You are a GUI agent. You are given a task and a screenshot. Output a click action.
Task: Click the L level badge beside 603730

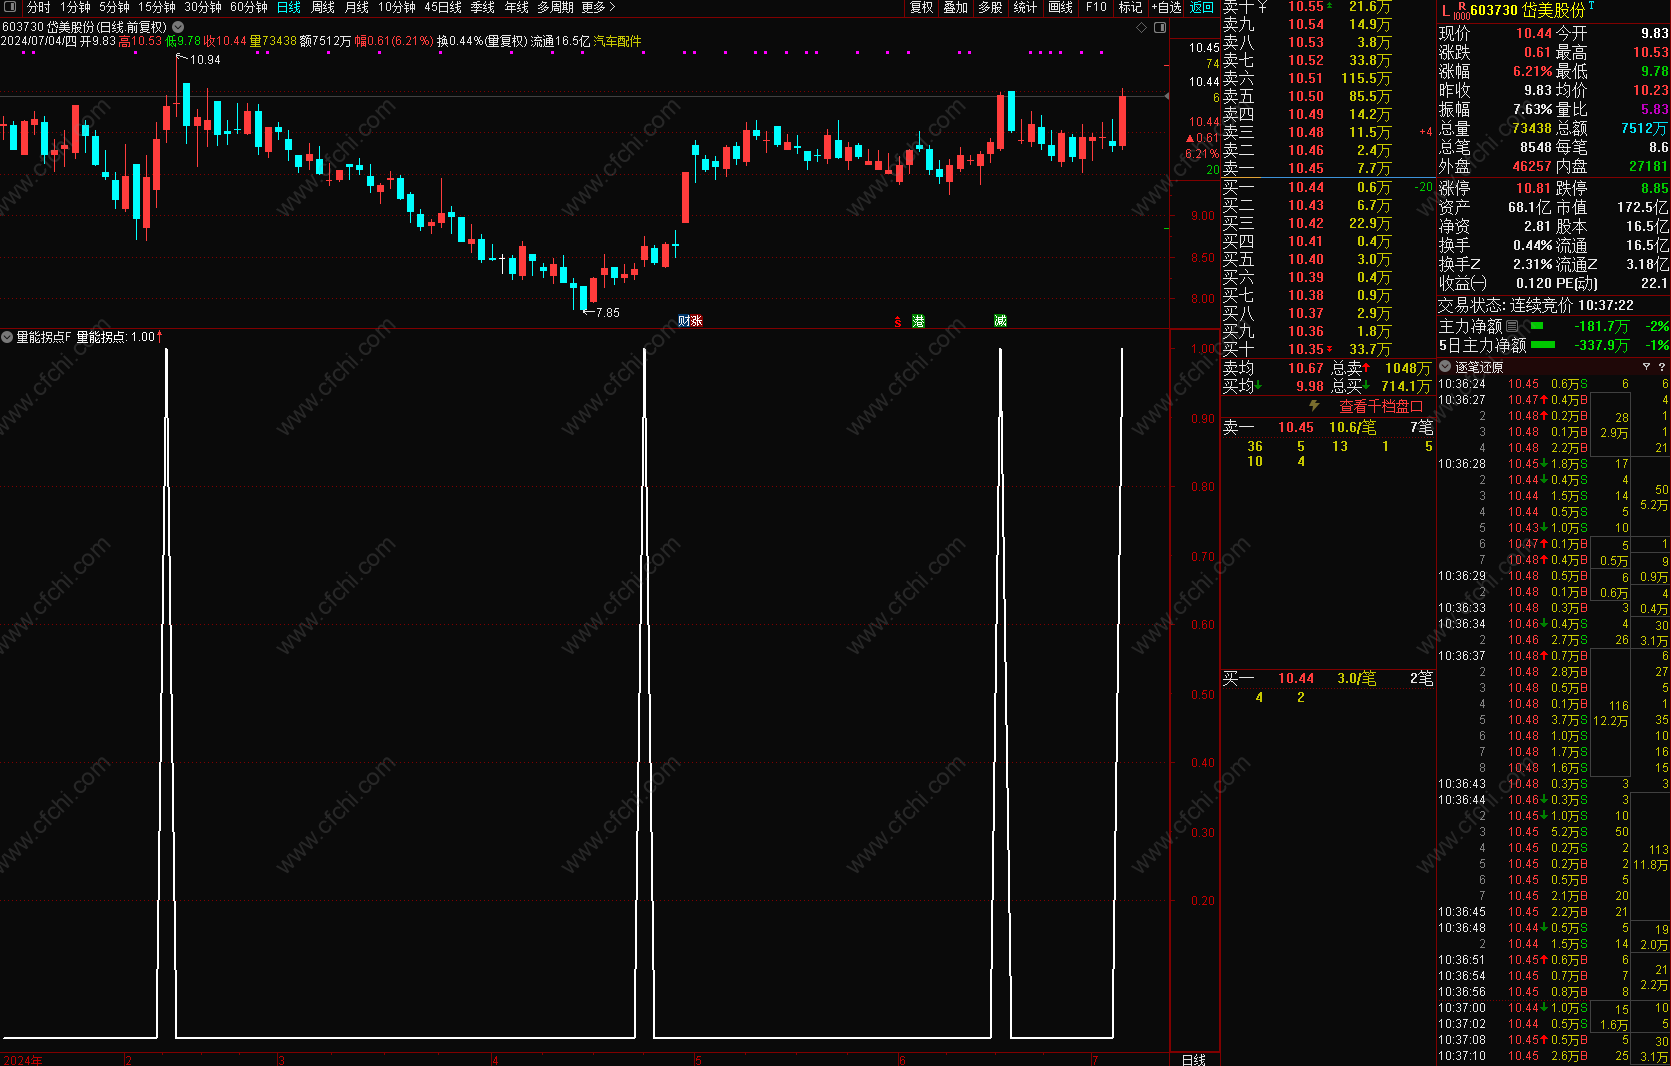point(1445,11)
